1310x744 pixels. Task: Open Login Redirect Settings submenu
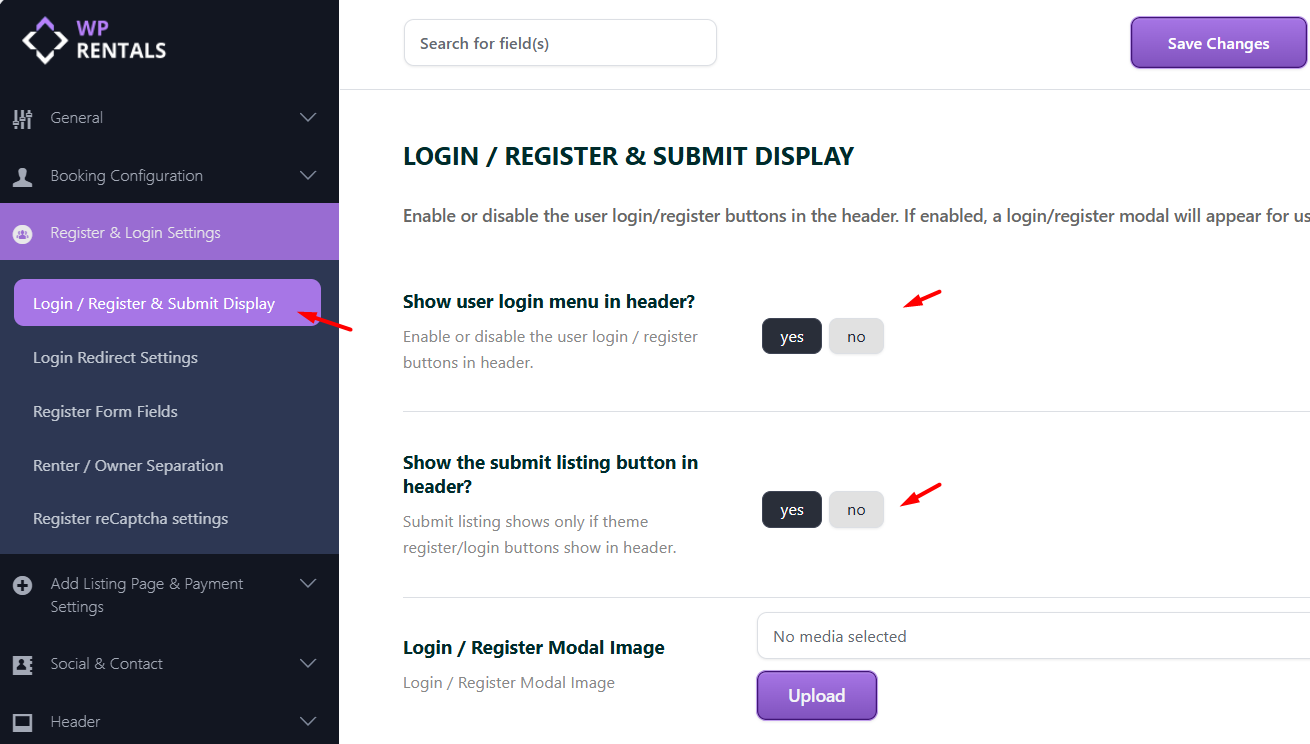[115, 358]
